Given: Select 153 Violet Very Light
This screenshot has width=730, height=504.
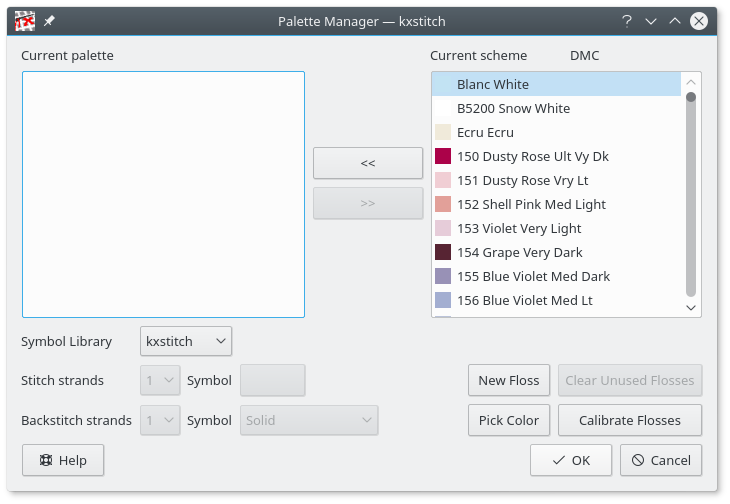Looking at the screenshot, I should (556, 228).
